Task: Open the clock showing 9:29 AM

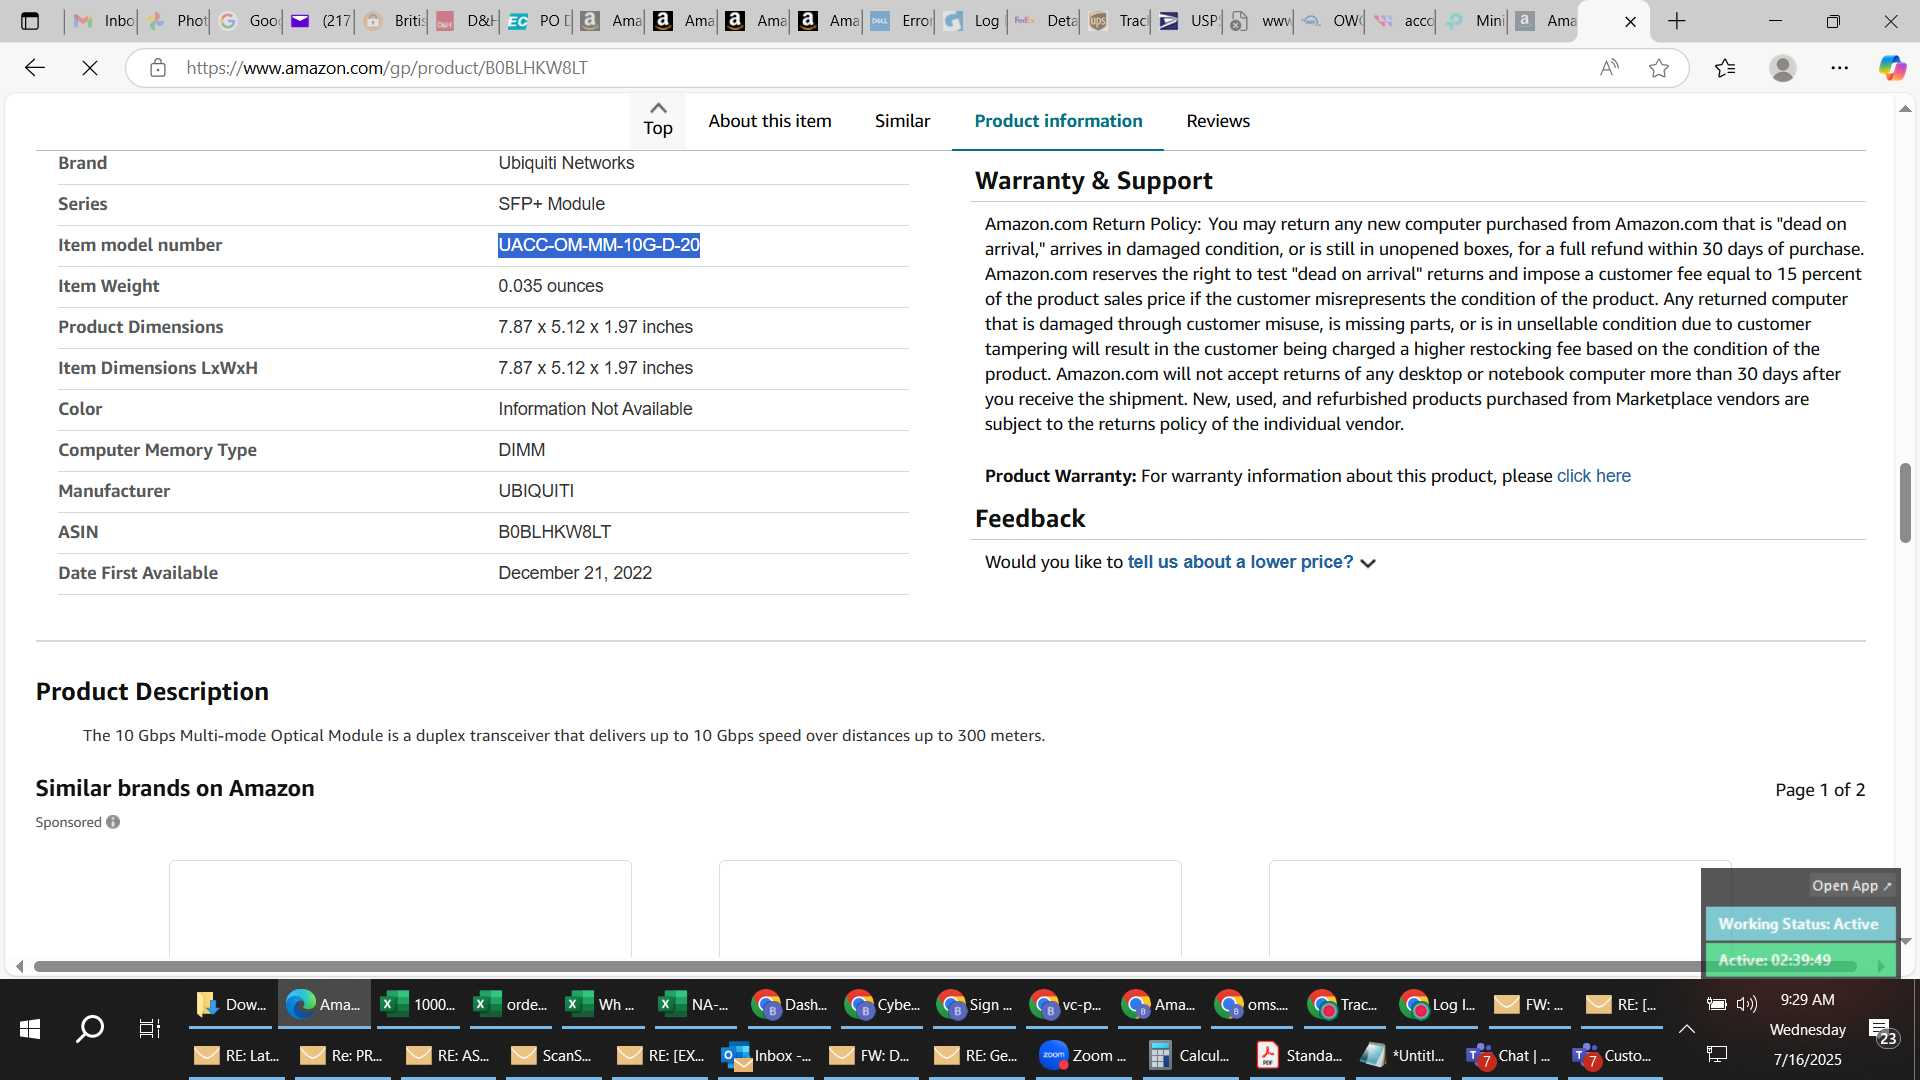Action: [1807, 1000]
